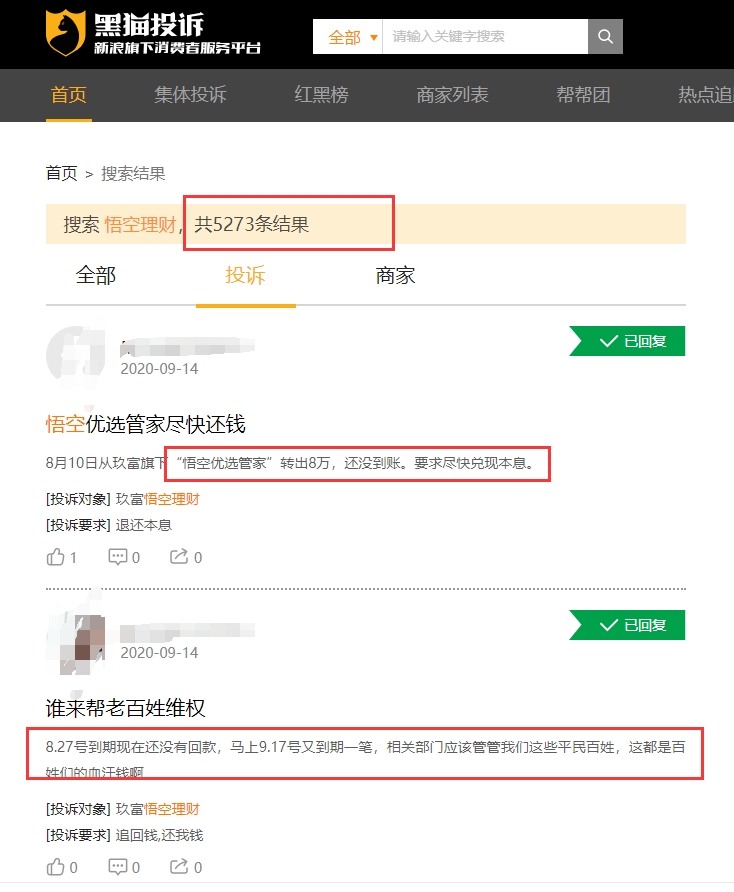Click the magnifier search button

(605, 36)
